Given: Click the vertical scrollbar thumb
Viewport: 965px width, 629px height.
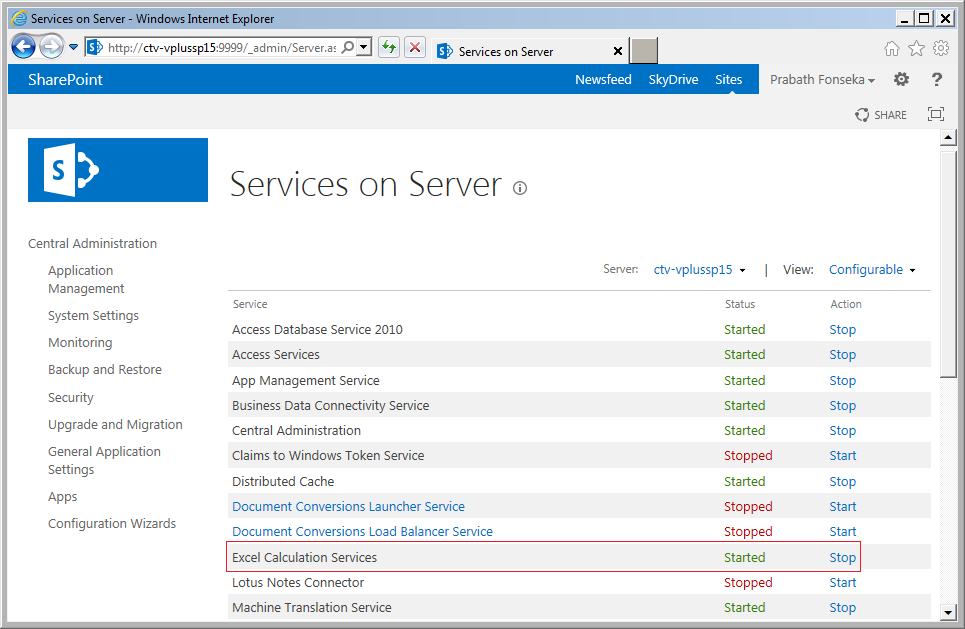Looking at the screenshot, I should [x=948, y=263].
